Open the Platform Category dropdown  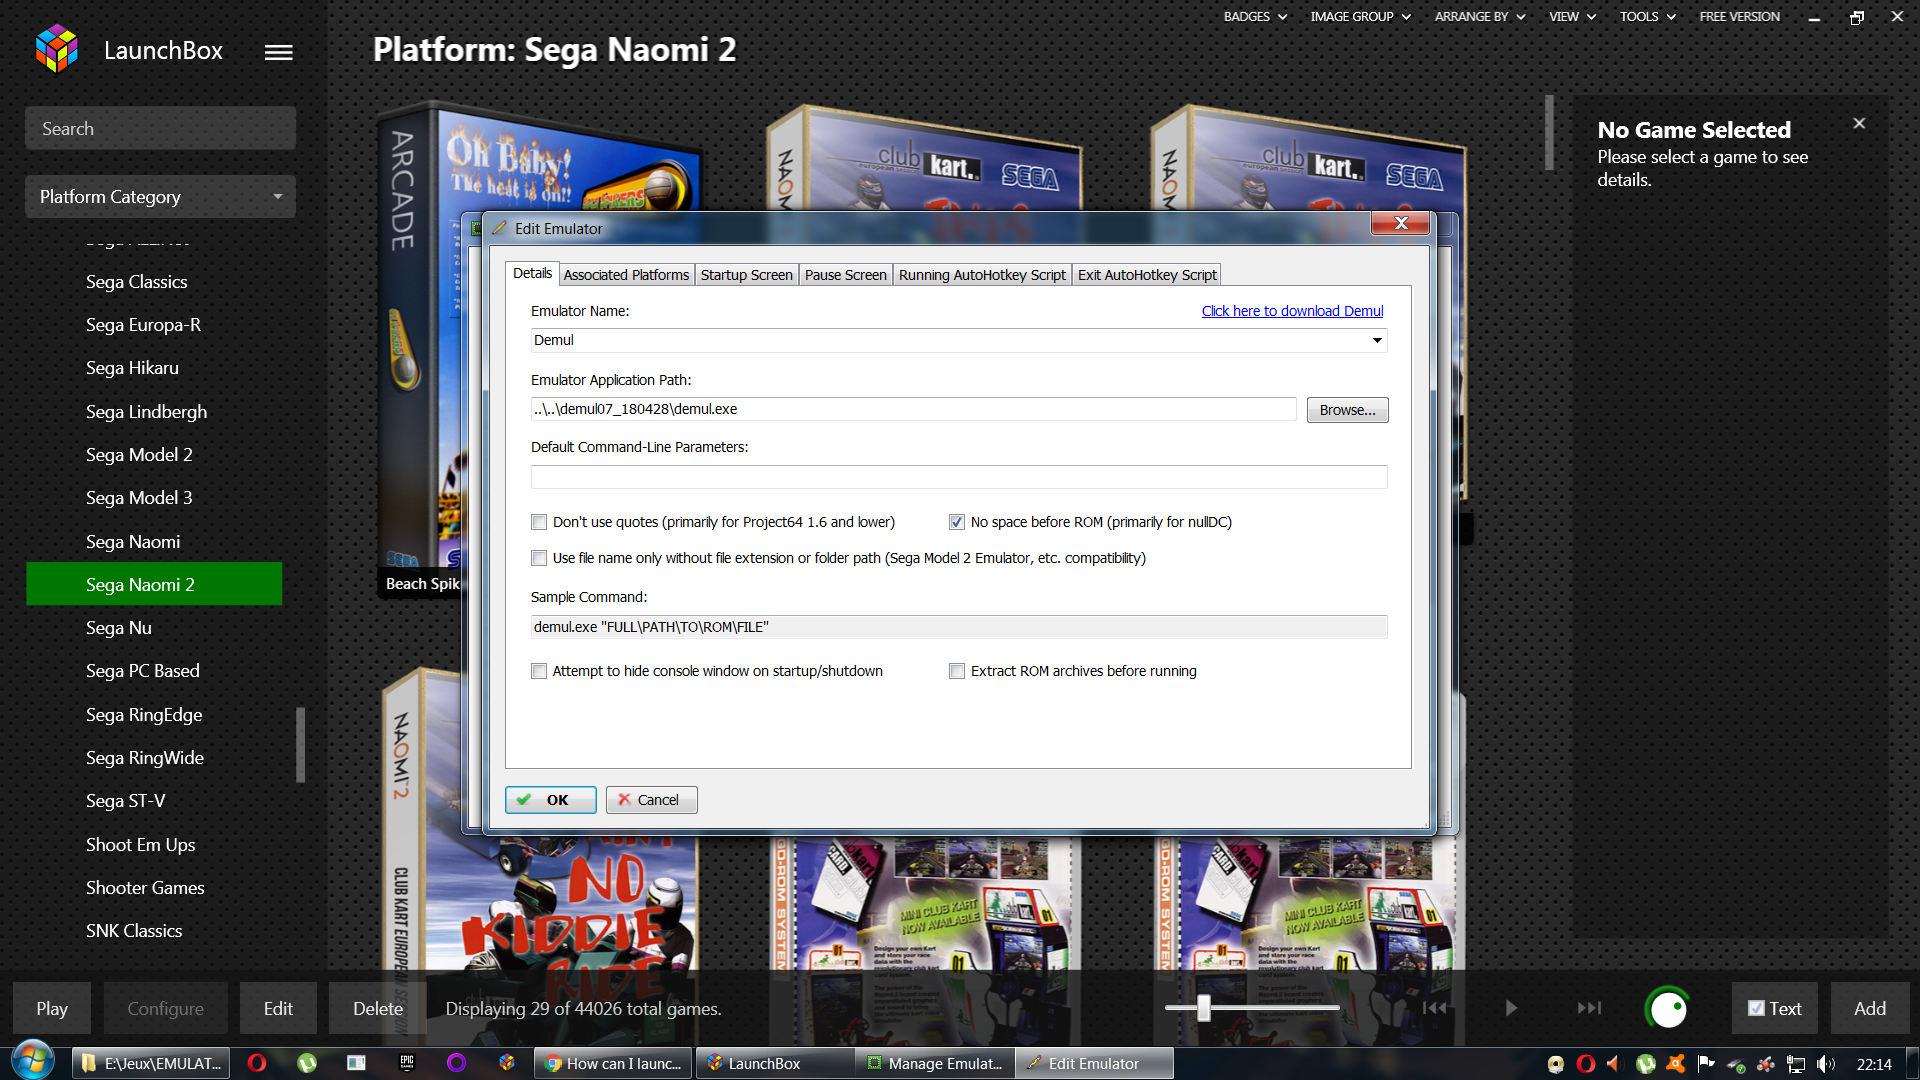click(x=160, y=197)
